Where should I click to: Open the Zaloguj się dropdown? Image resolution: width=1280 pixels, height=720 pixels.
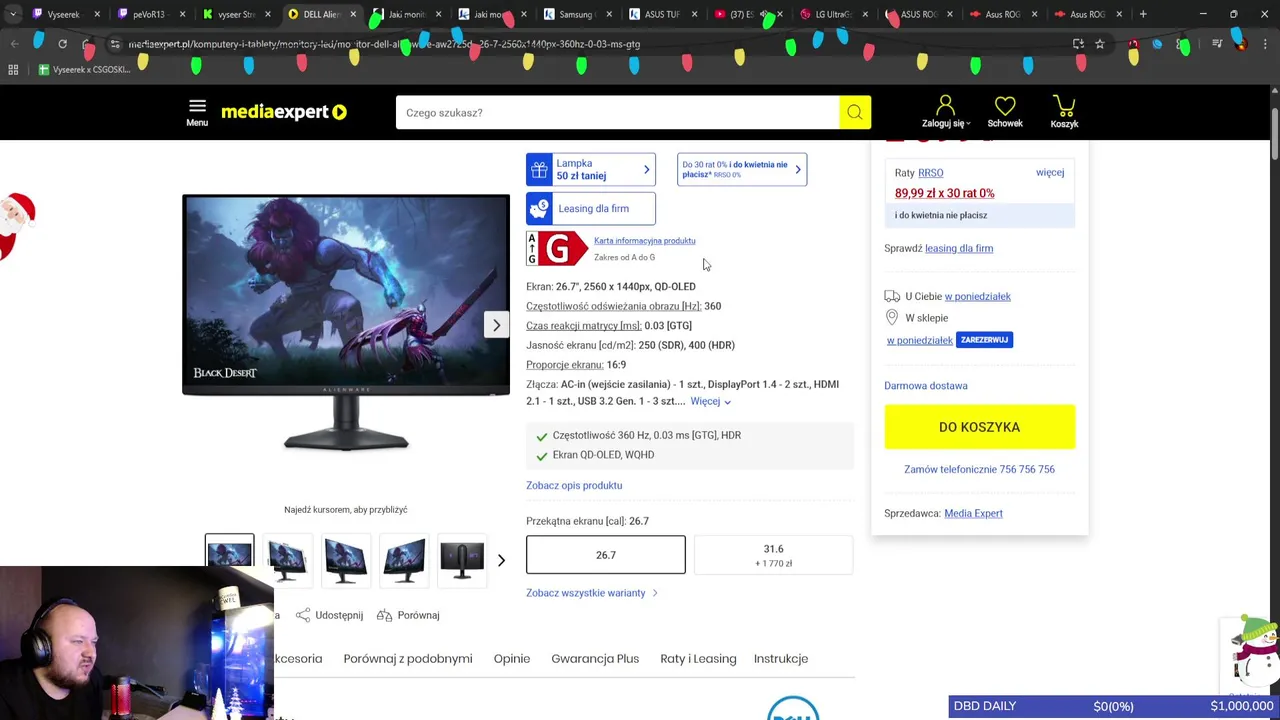coord(946,123)
